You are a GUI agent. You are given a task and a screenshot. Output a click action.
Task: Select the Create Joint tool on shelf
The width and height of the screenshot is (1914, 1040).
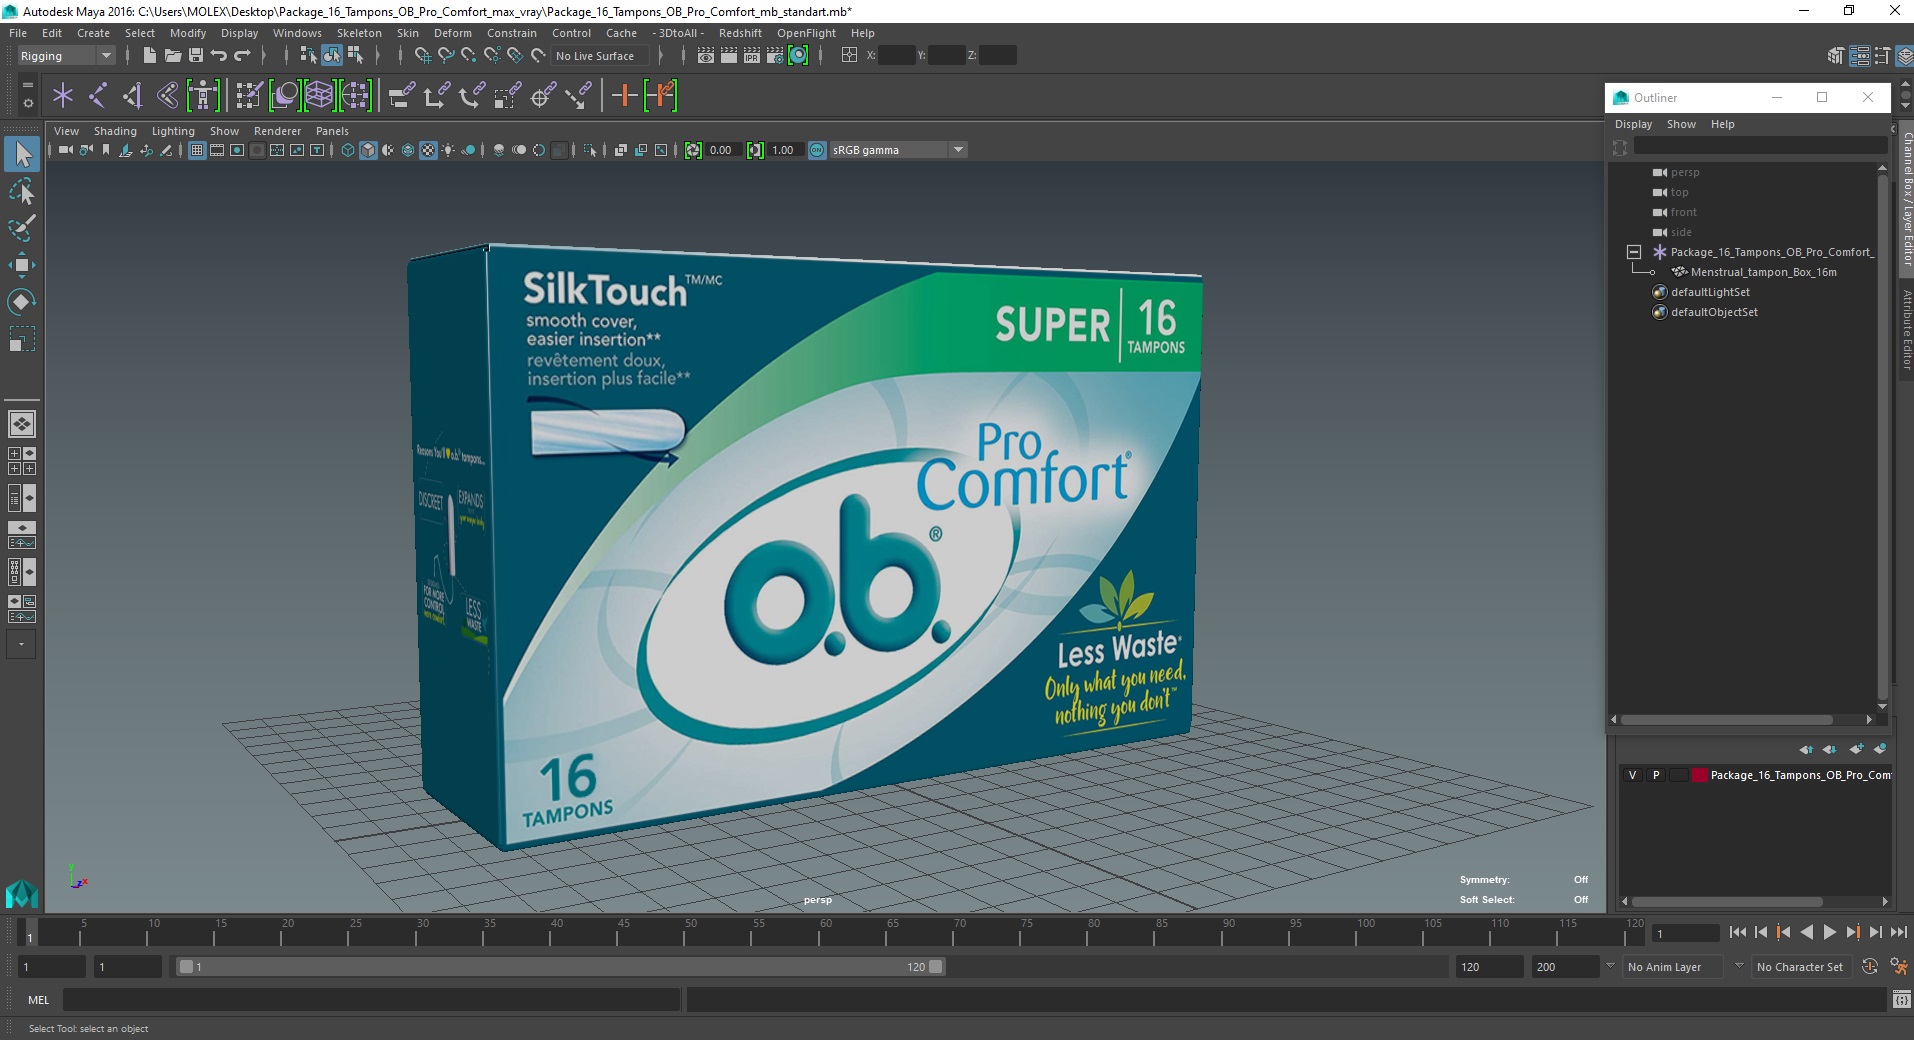(x=97, y=96)
